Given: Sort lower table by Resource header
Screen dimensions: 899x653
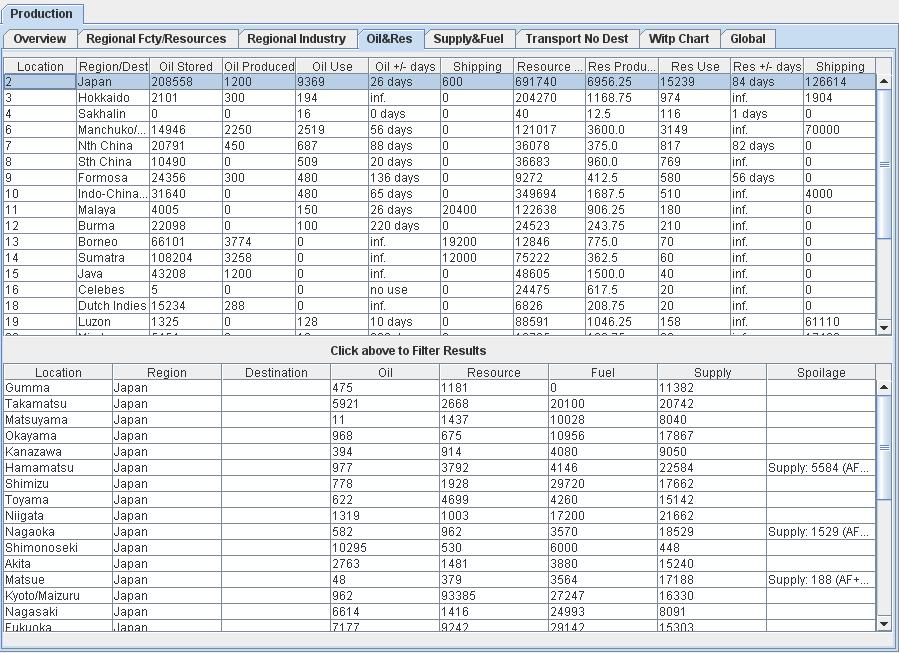Looking at the screenshot, I should click(x=494, y=373).
